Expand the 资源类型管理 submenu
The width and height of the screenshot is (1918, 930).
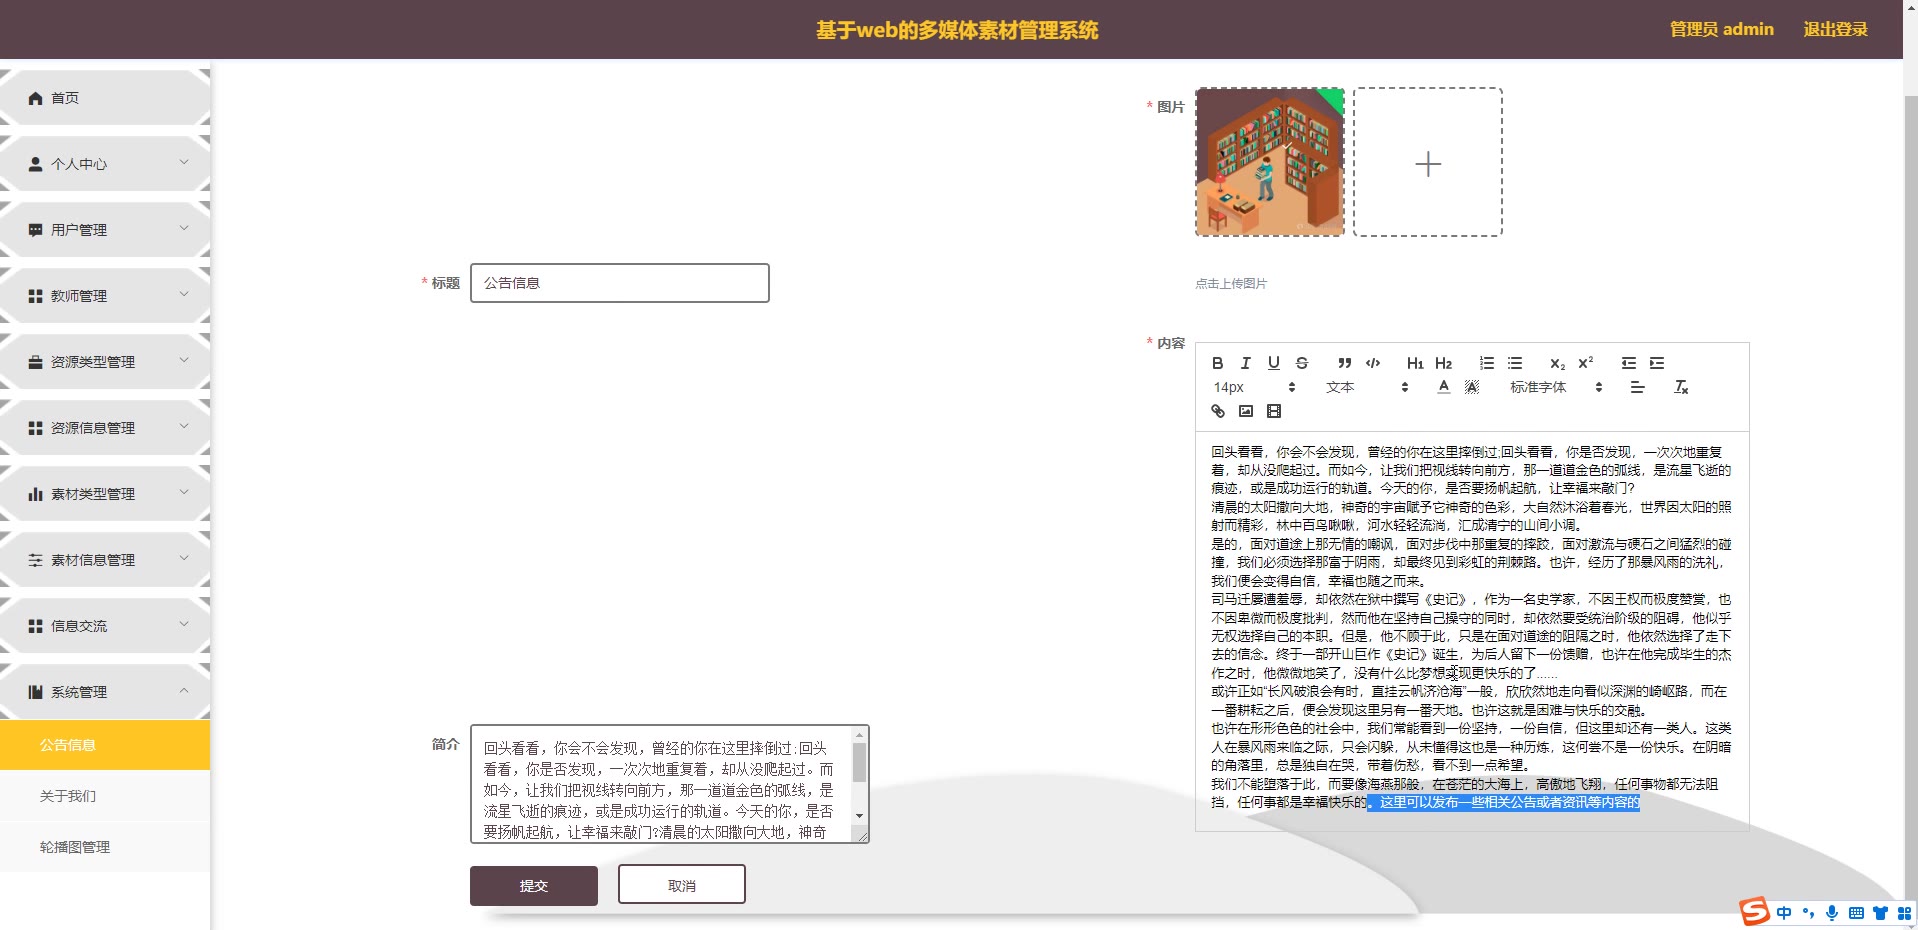click(184, 361)
